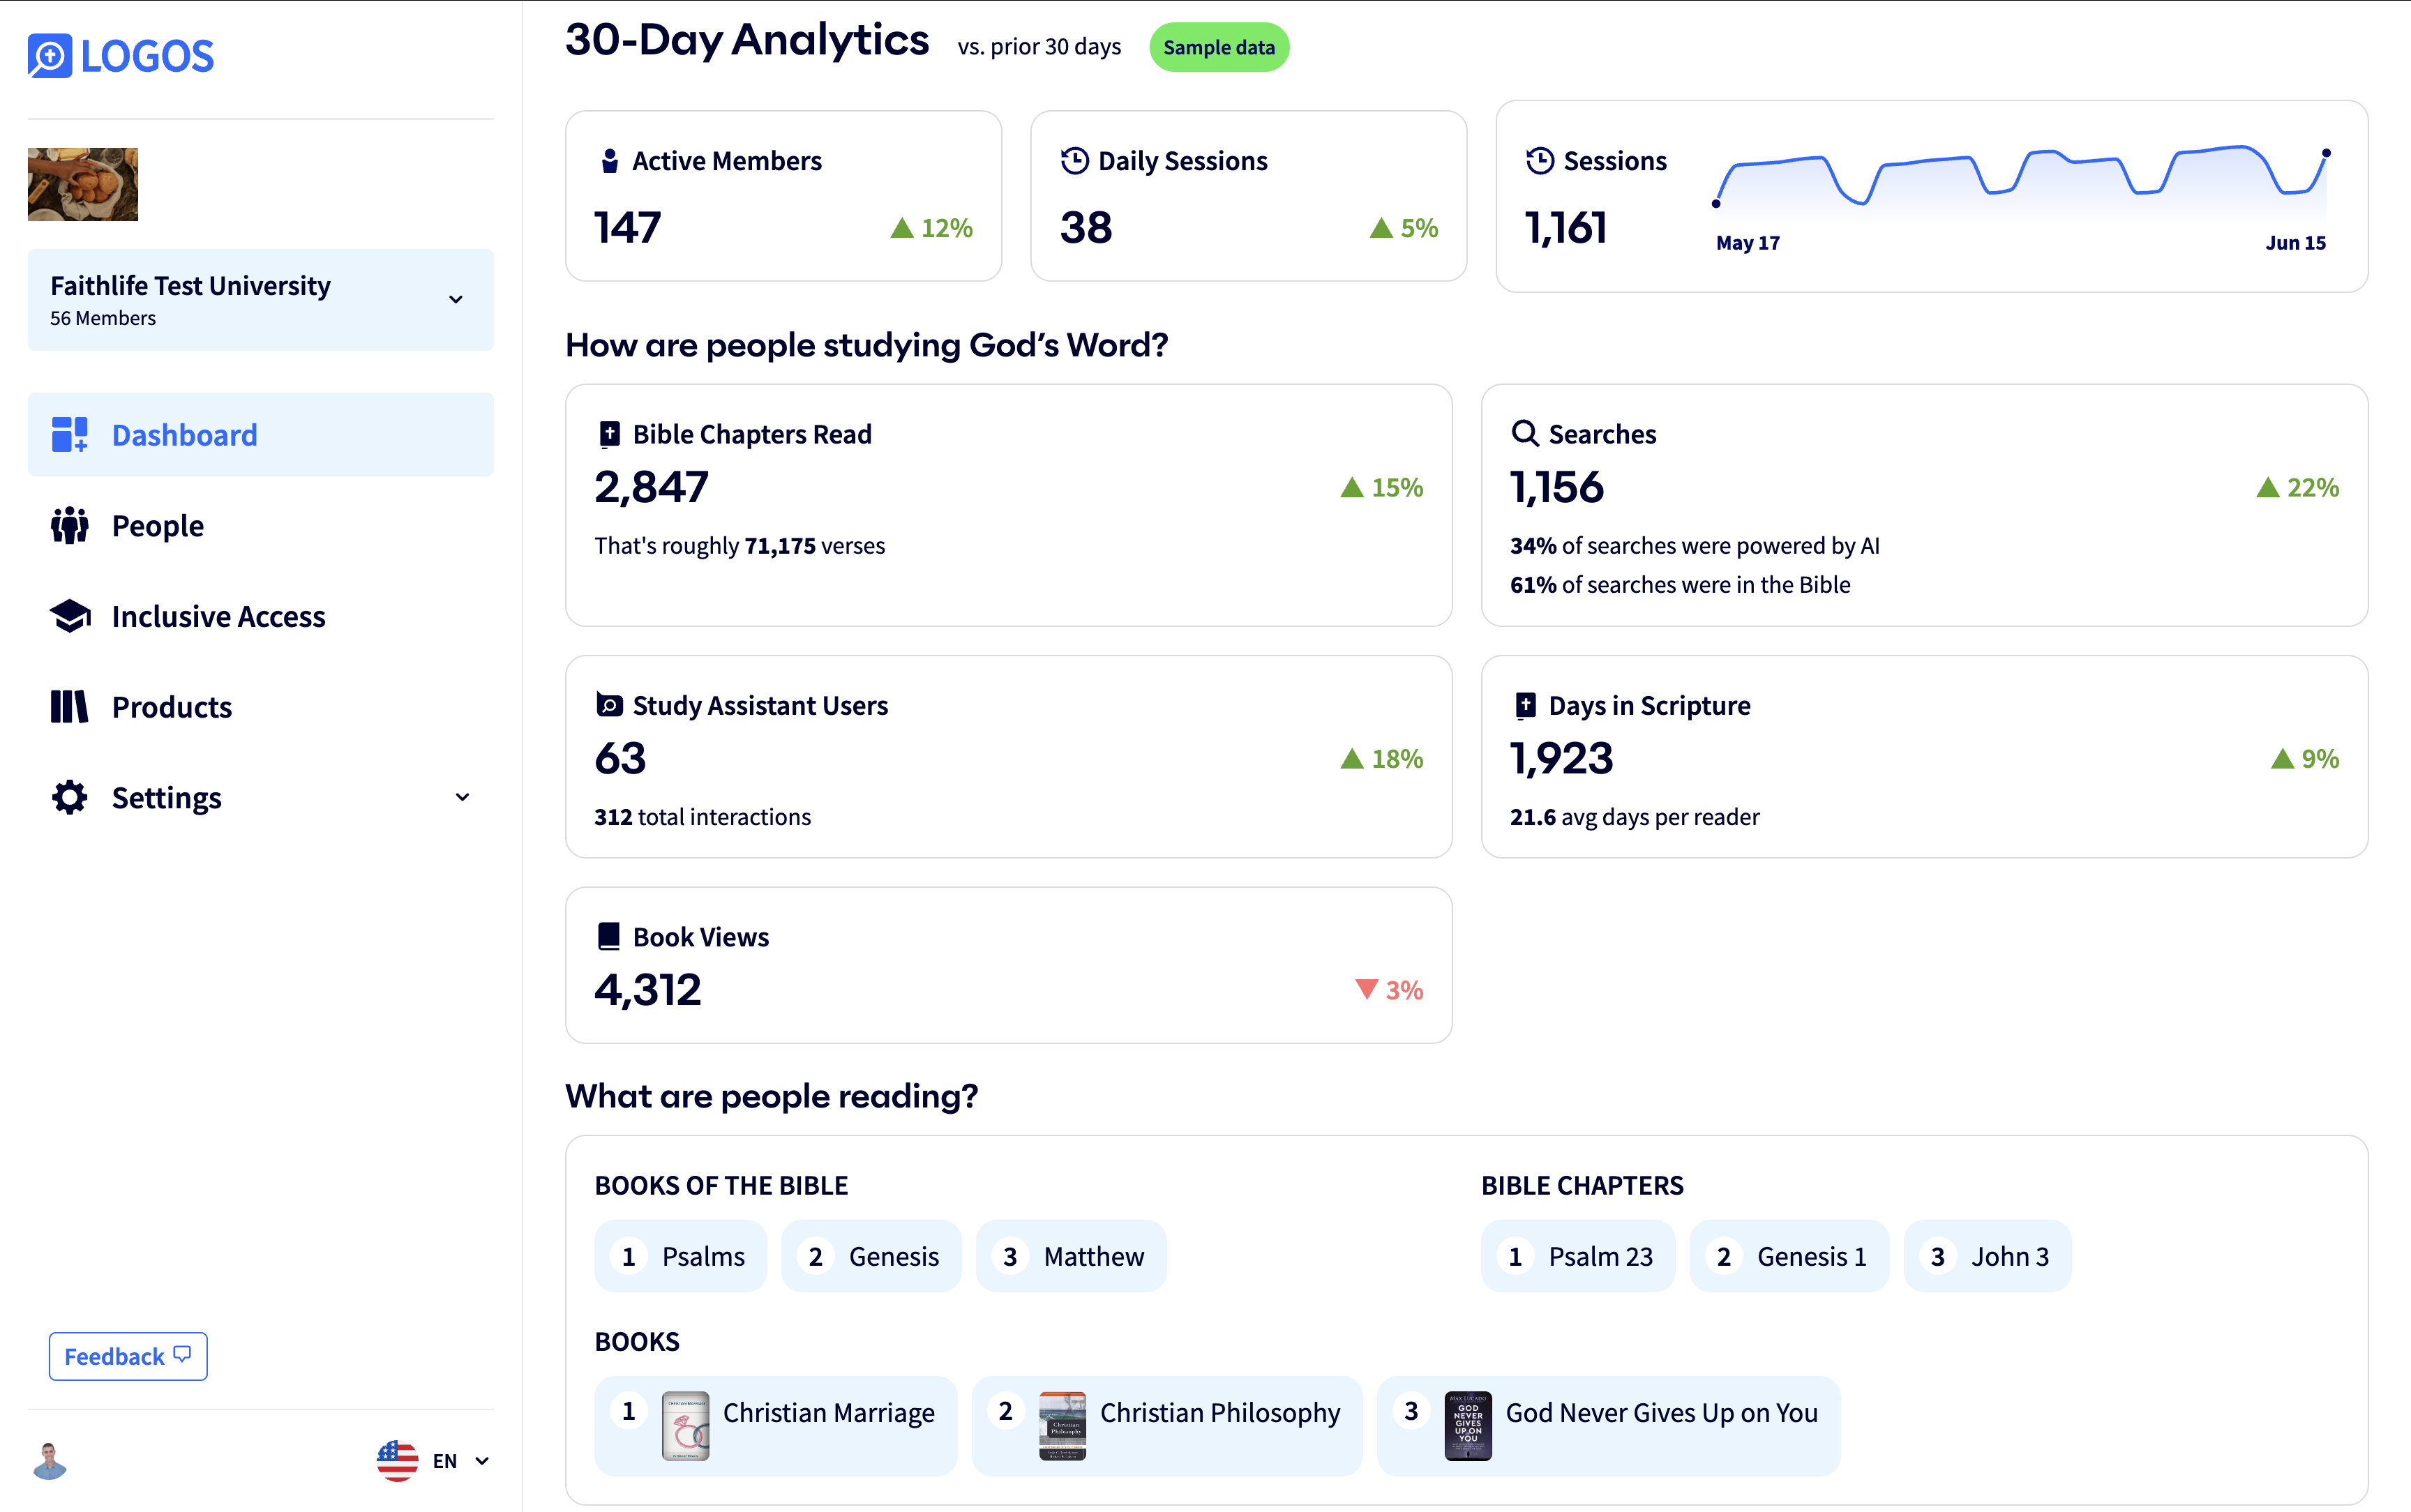Select the Psalm 23 chapter chip
Image resolution: width=2411 pixels, height=1512 pixels.
point(1578,1257)
